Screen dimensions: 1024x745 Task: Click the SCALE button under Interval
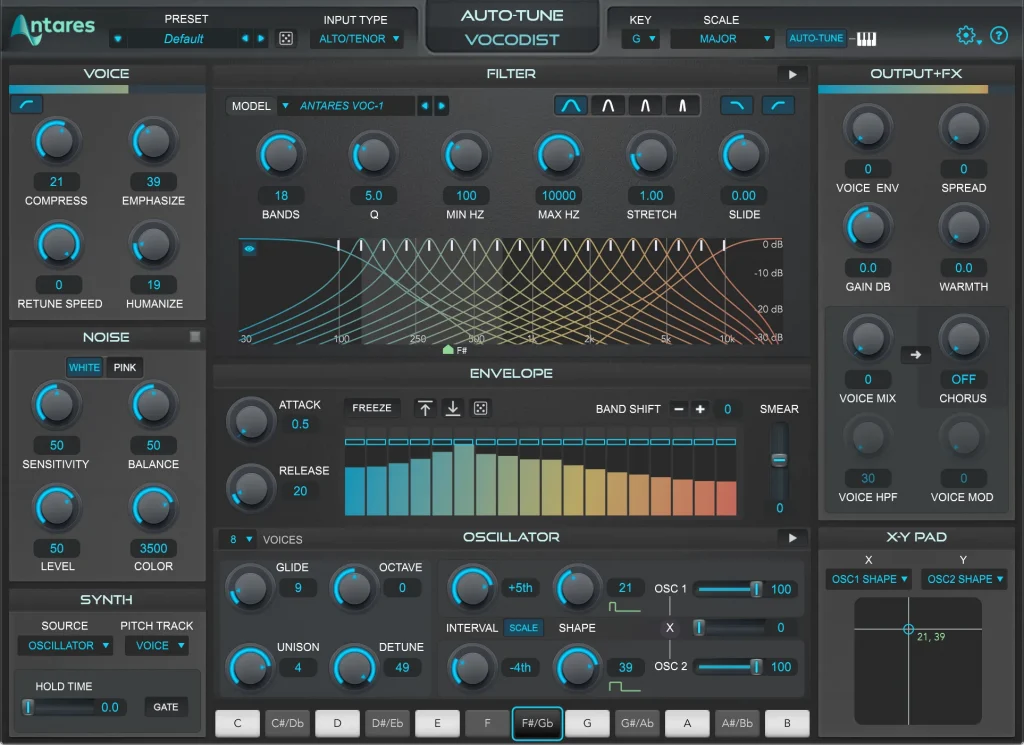[x=524, y=628]
